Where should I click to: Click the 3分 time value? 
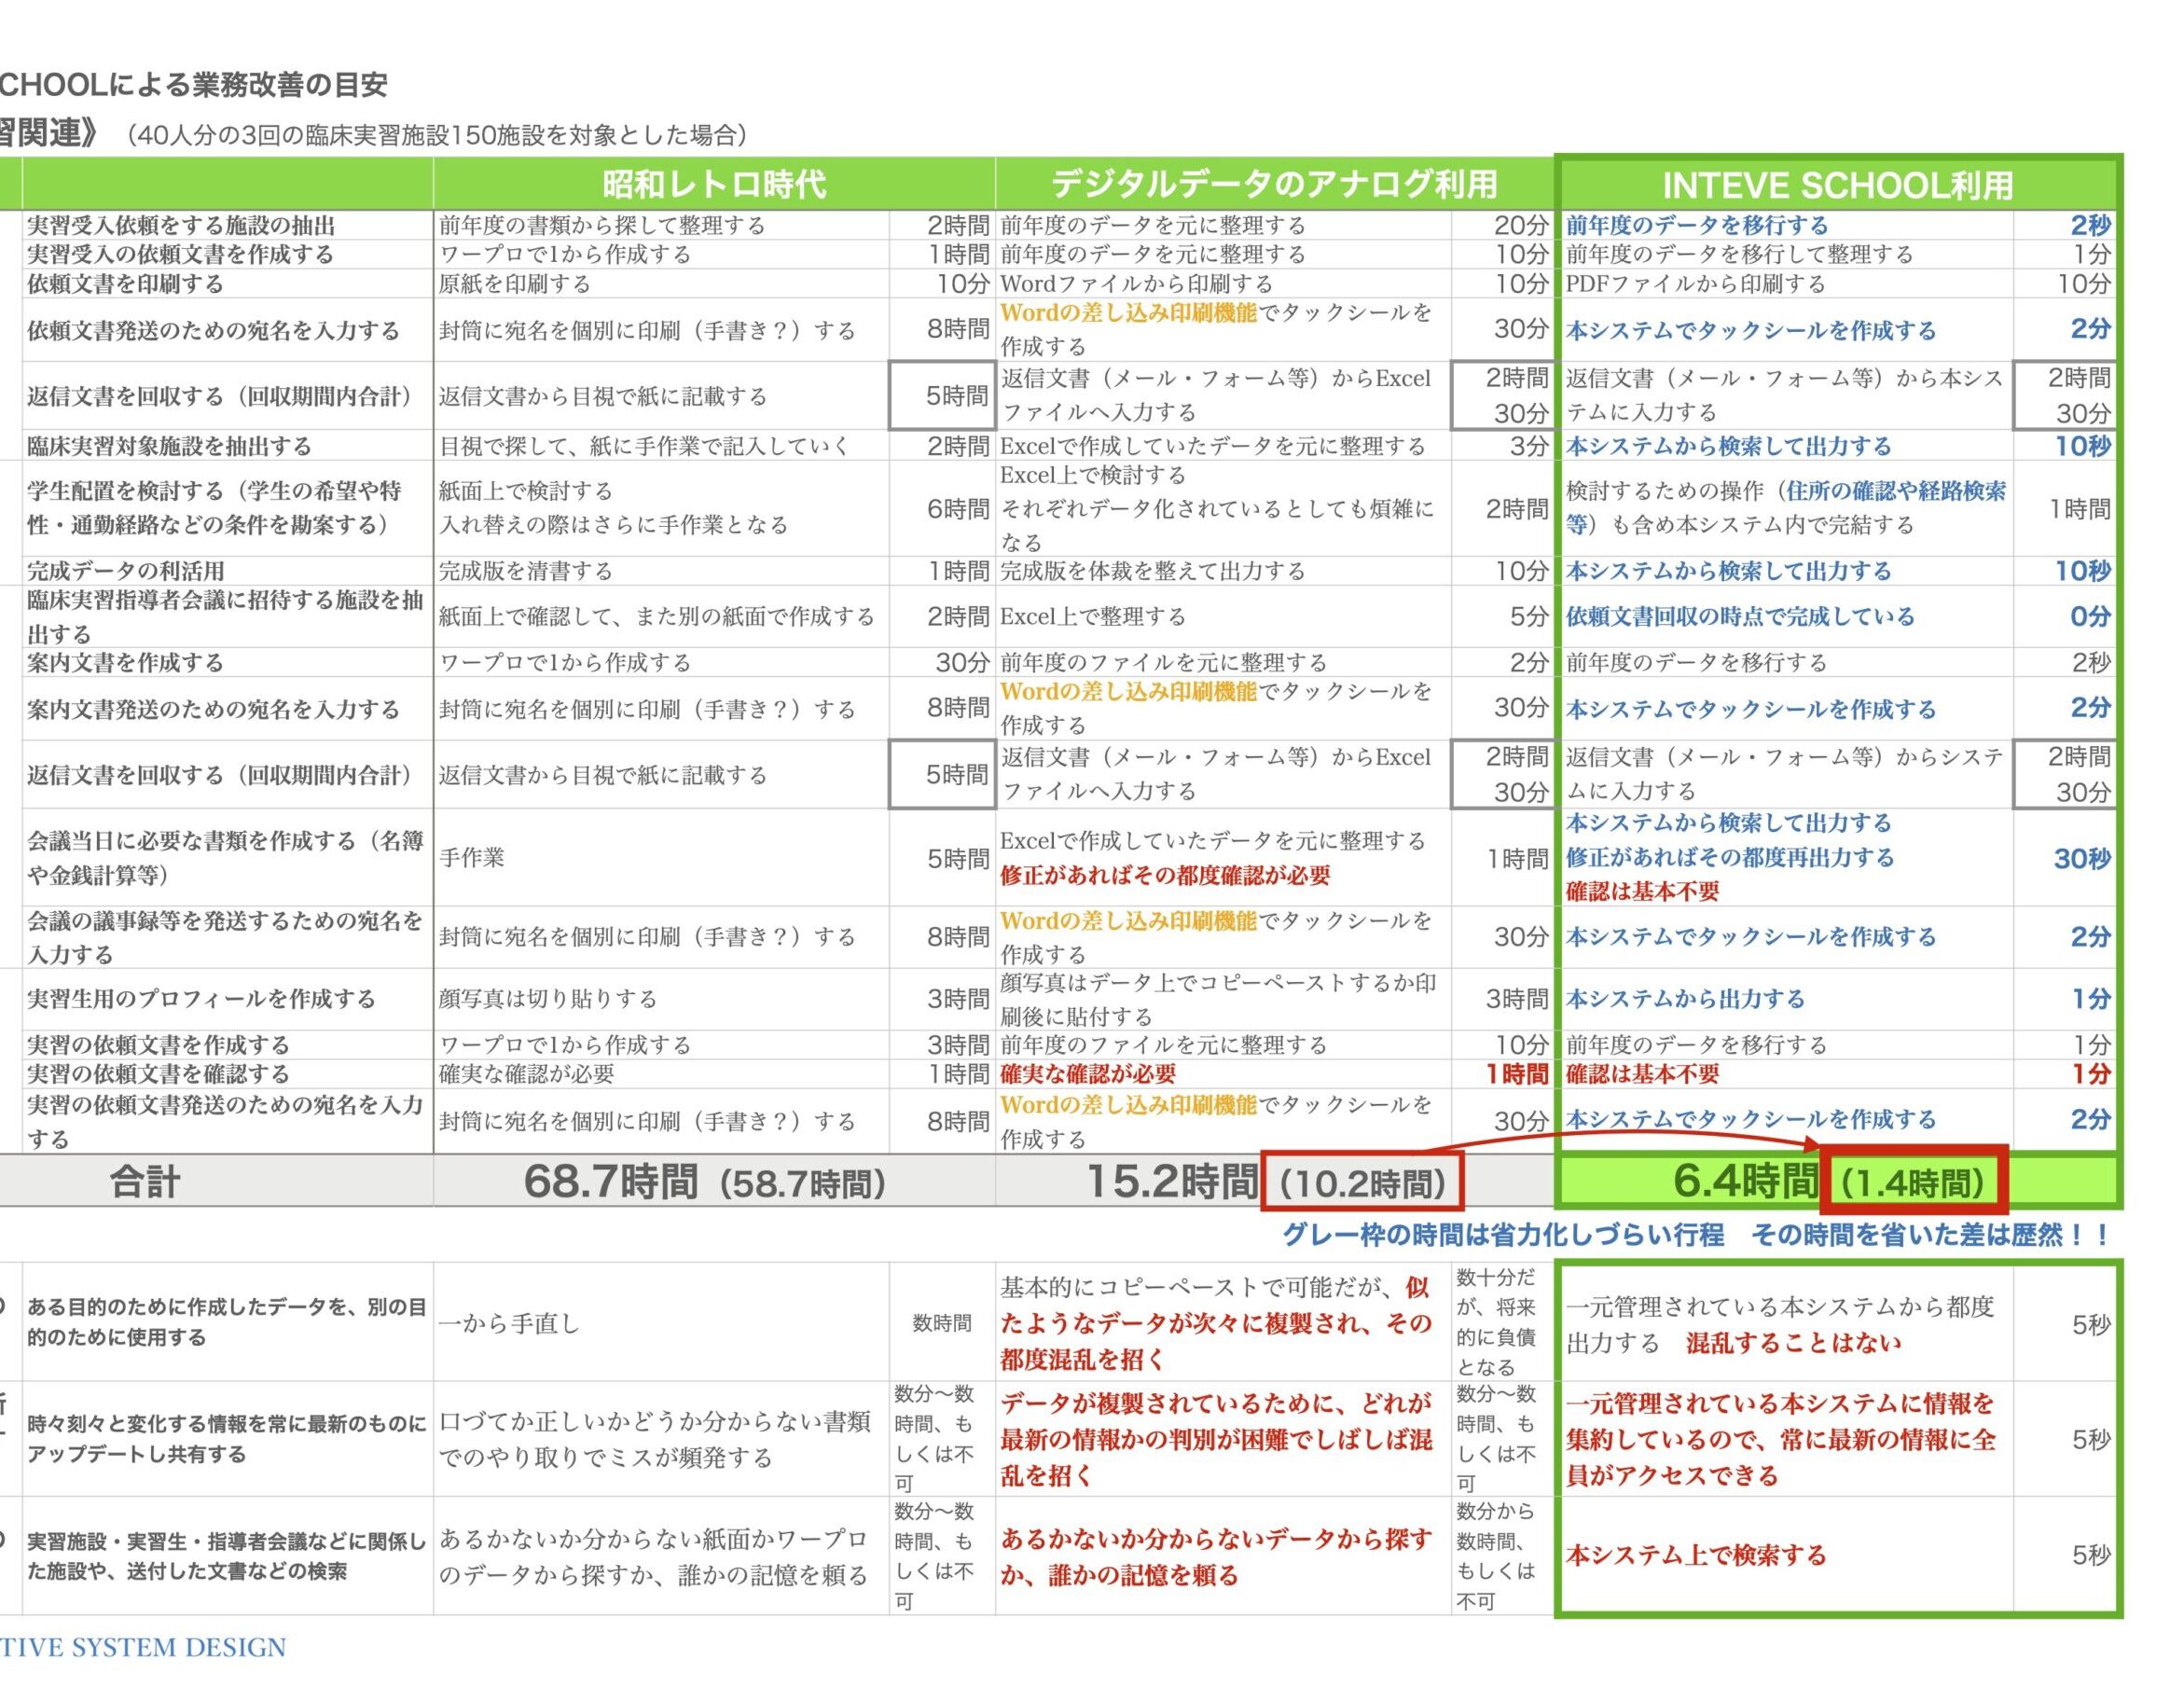tap(1529, 446)
